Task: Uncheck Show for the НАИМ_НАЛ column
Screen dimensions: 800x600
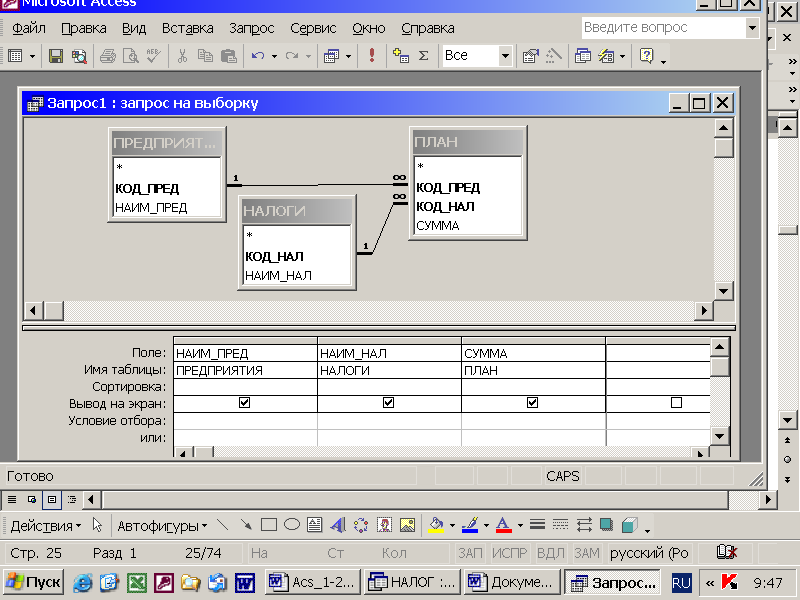Action: point(388,403)
